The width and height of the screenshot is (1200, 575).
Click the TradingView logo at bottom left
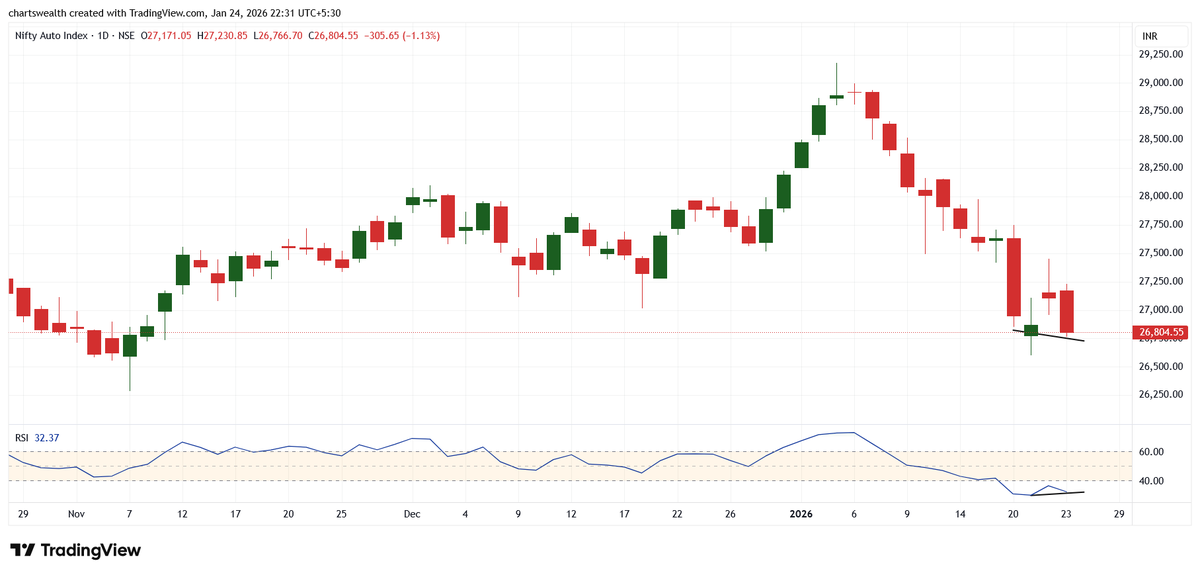point(75,550)
